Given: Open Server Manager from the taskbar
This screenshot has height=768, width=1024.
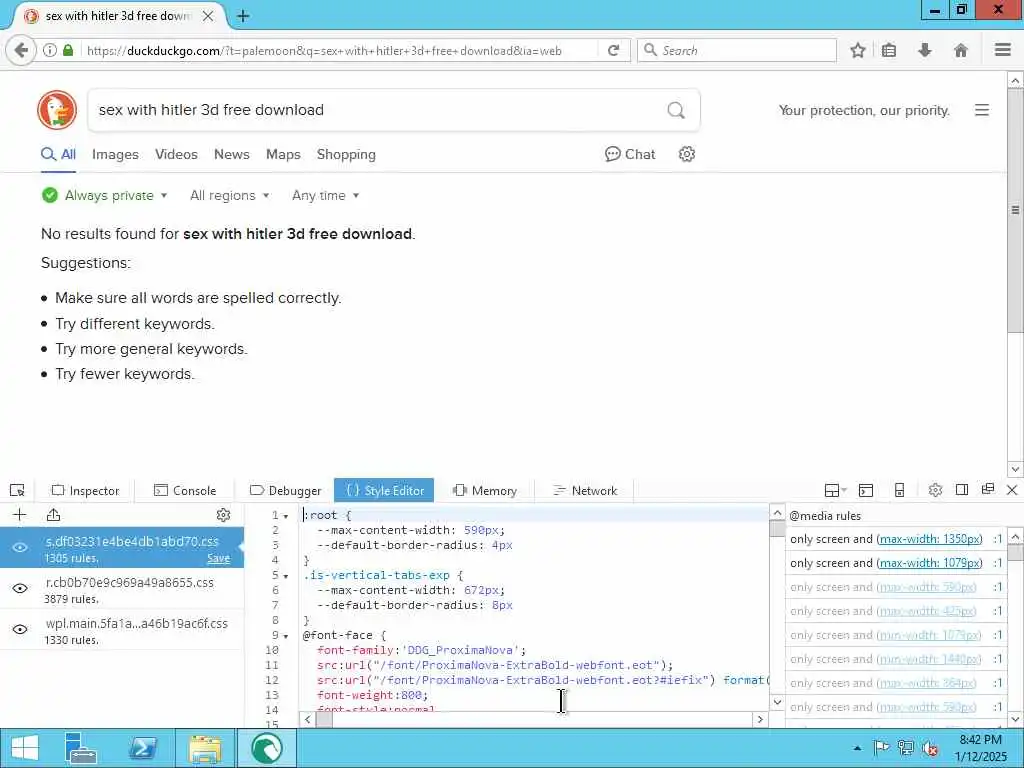Looking at the screenshot, I should click(x=82, y=748).
